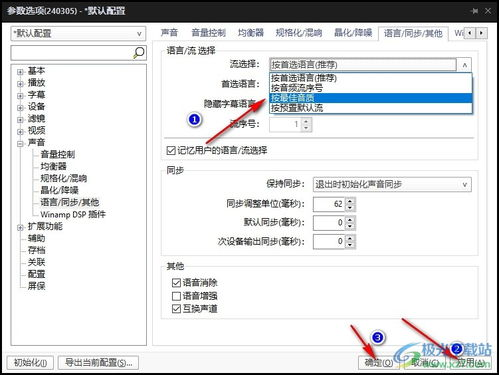Increase 次设备输出同步 value
Screen dimensions: 499x375
[x=350, y=238]
